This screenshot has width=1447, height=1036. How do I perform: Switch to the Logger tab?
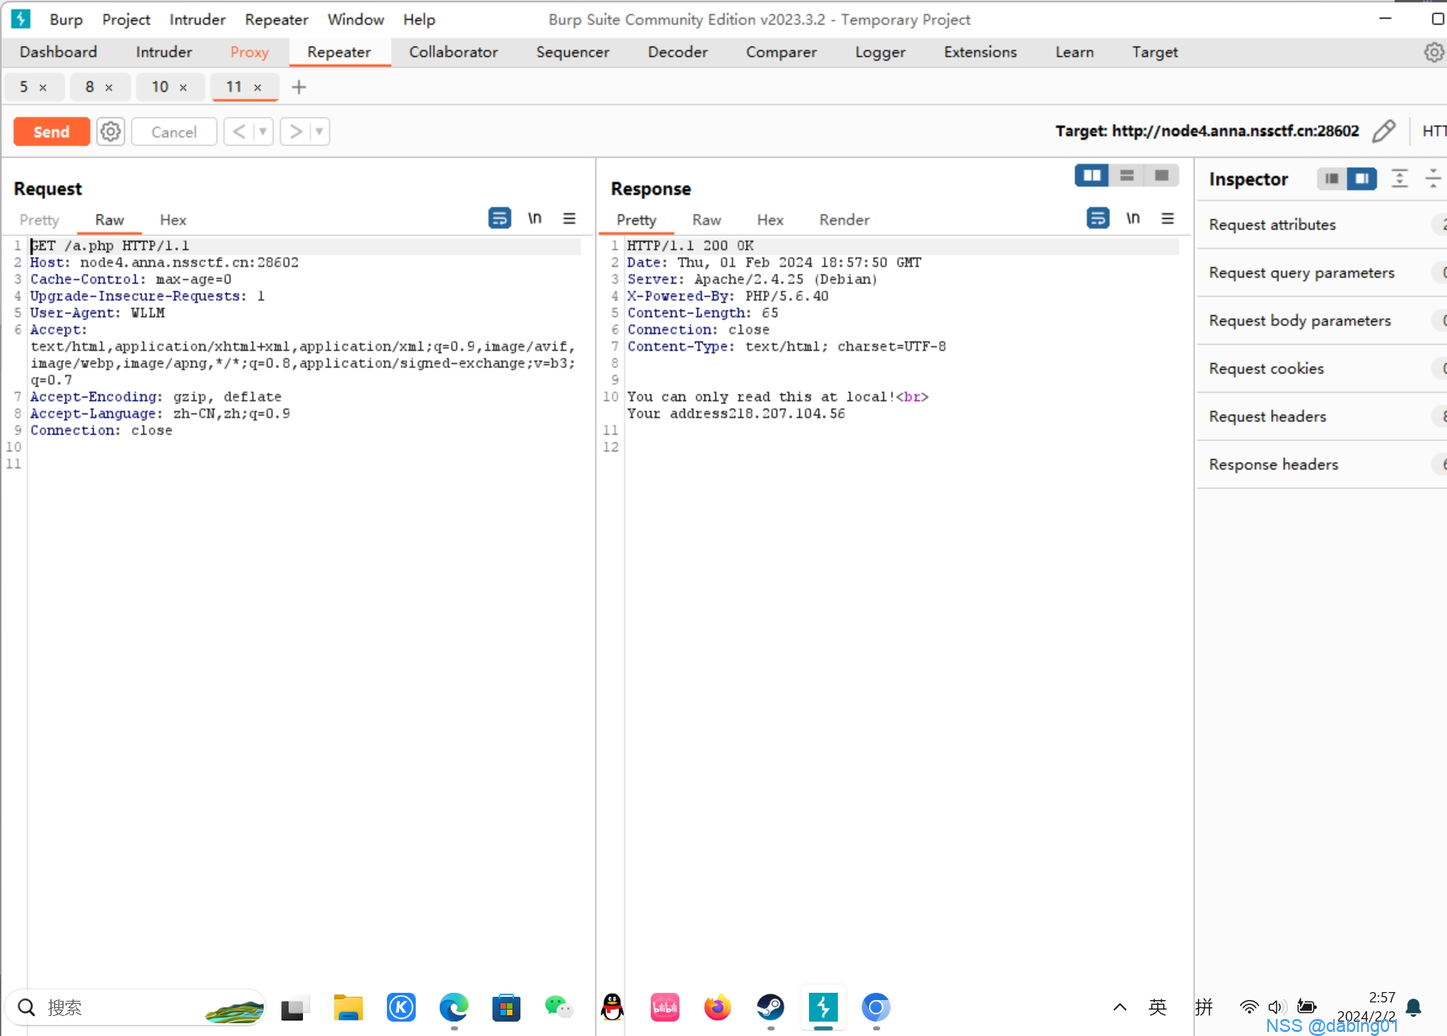pyautogui.click(x=880, y=52)
